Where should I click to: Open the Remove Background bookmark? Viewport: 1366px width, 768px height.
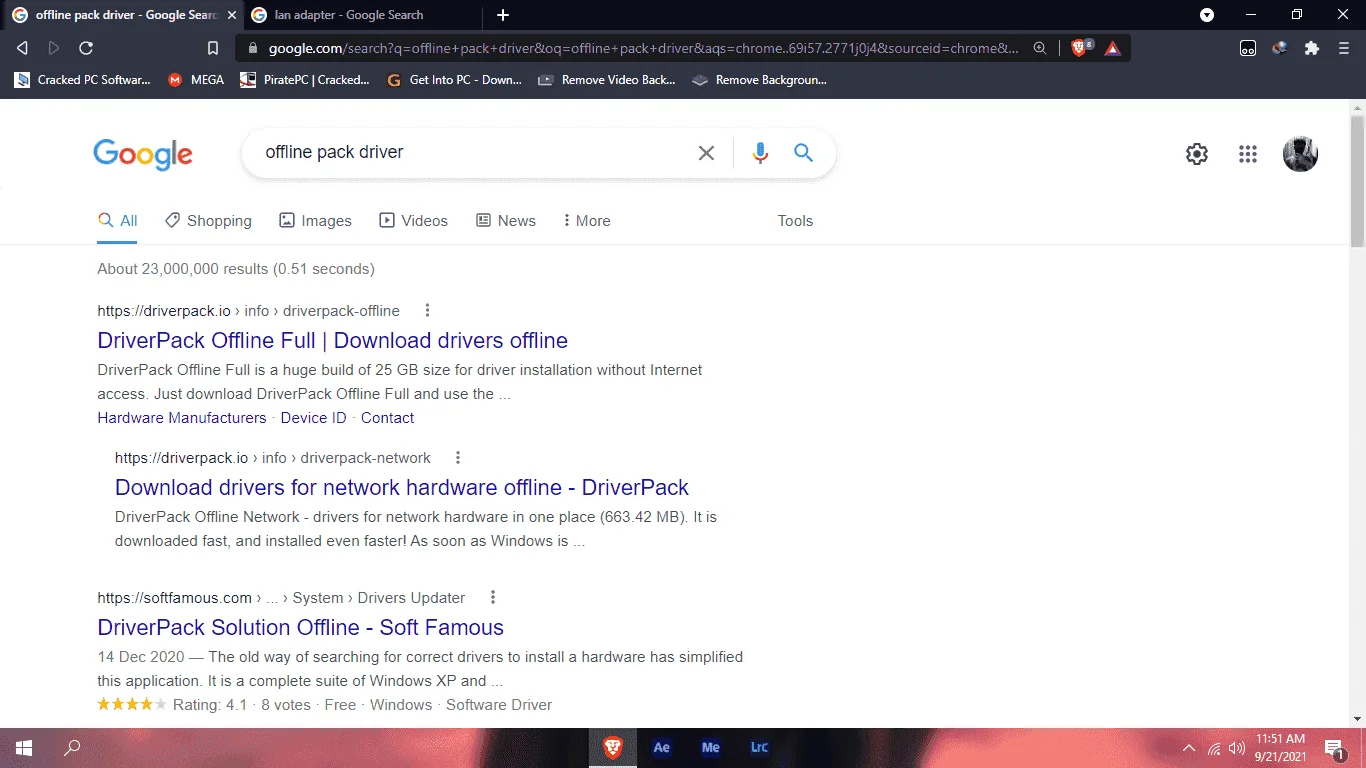click(760, 80)
